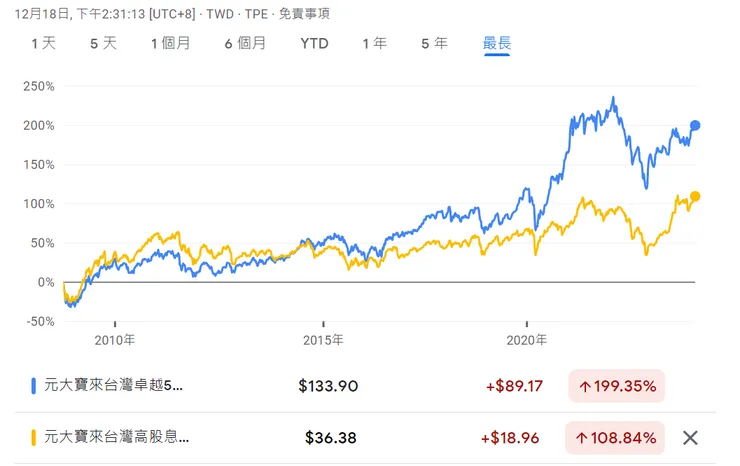Open the 元大寶來台灣卓越5 stock row
Viewport: 740px width, 466px height.
click(x=108, y=385)
